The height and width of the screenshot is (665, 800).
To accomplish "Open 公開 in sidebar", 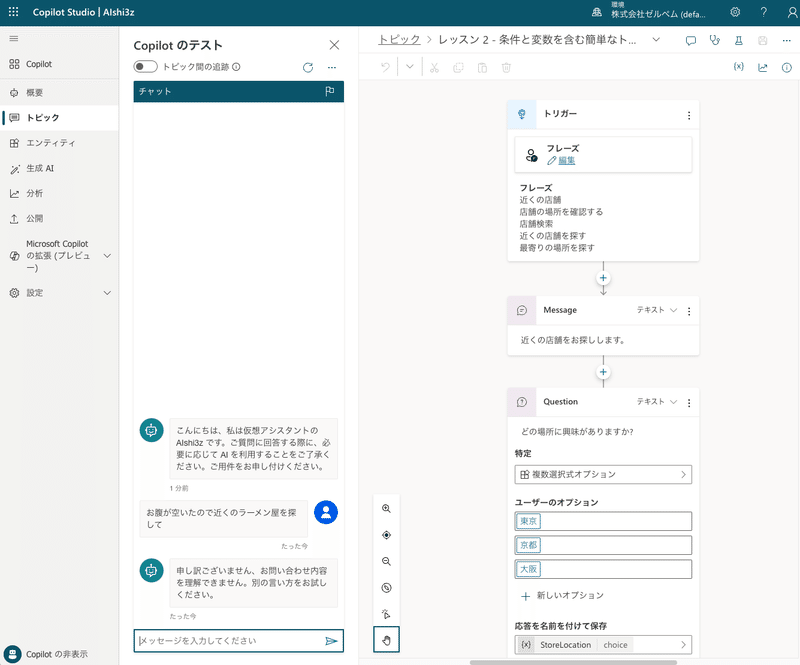I will [59, 218].
